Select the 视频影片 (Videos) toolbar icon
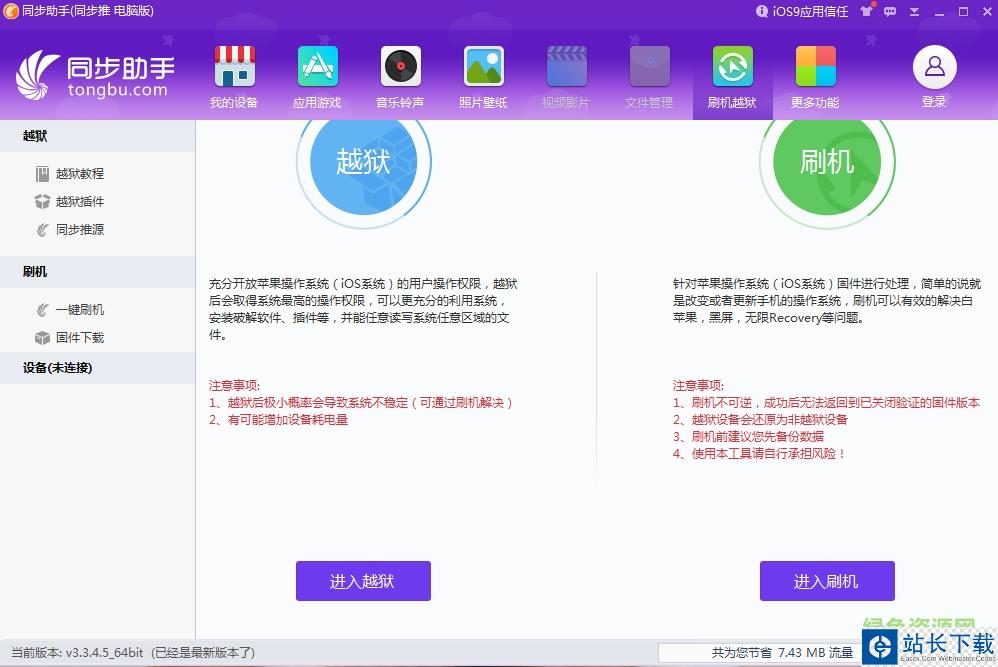 tap(566, 77)
